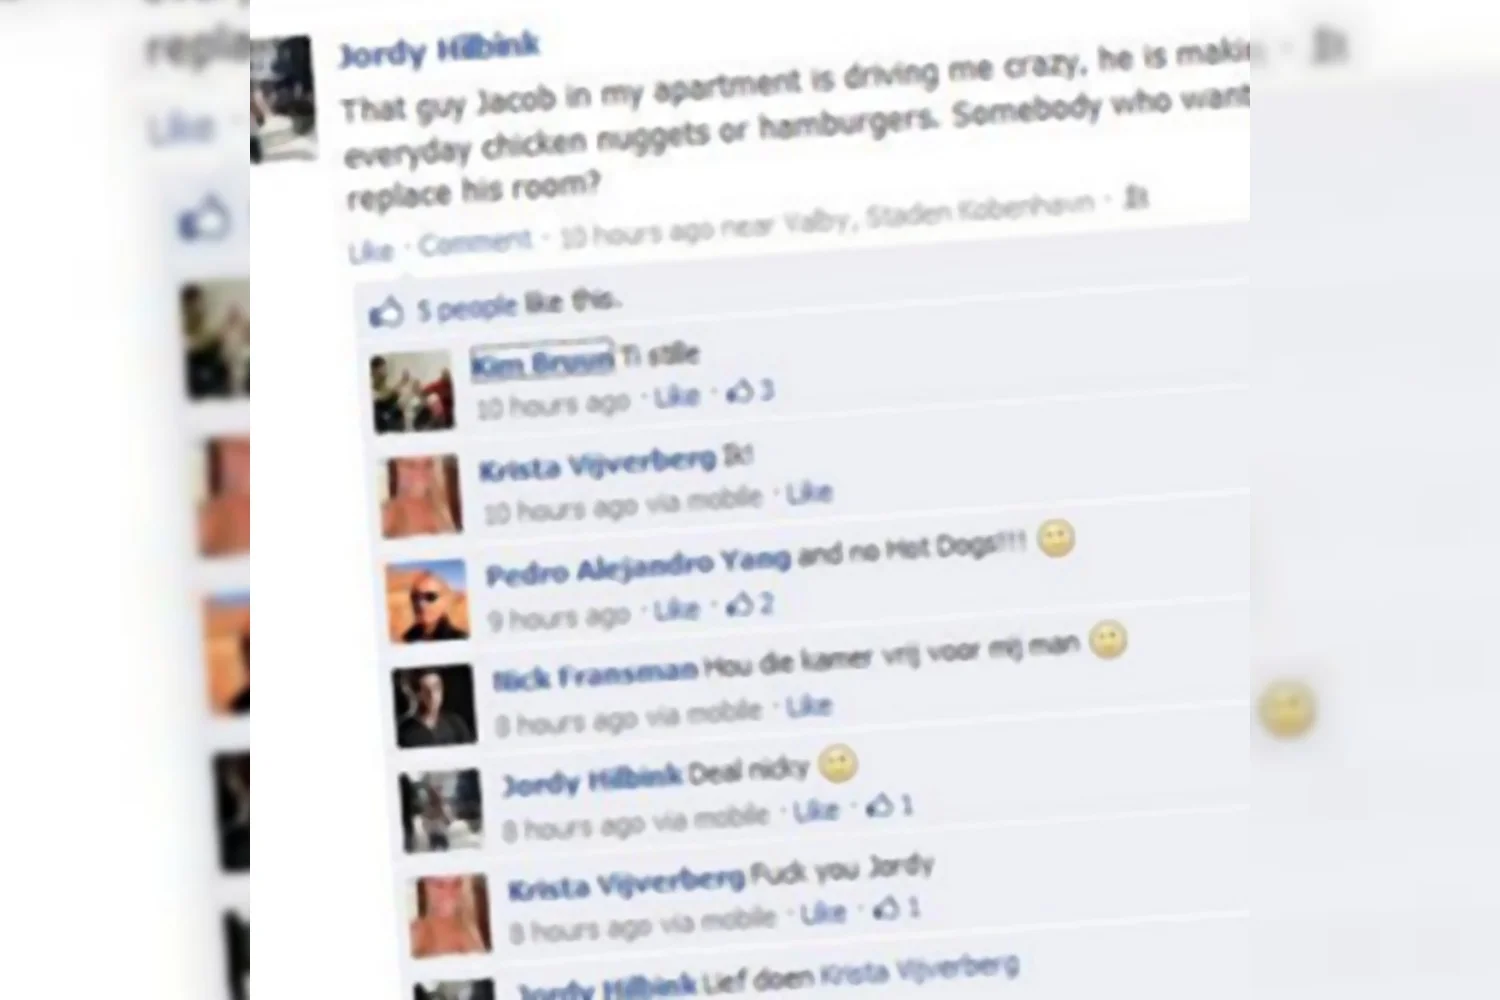1500x1000 pixels.
Task: Click thumbs-up icon next to 5 people like this
Action: [x=386, y=313]
